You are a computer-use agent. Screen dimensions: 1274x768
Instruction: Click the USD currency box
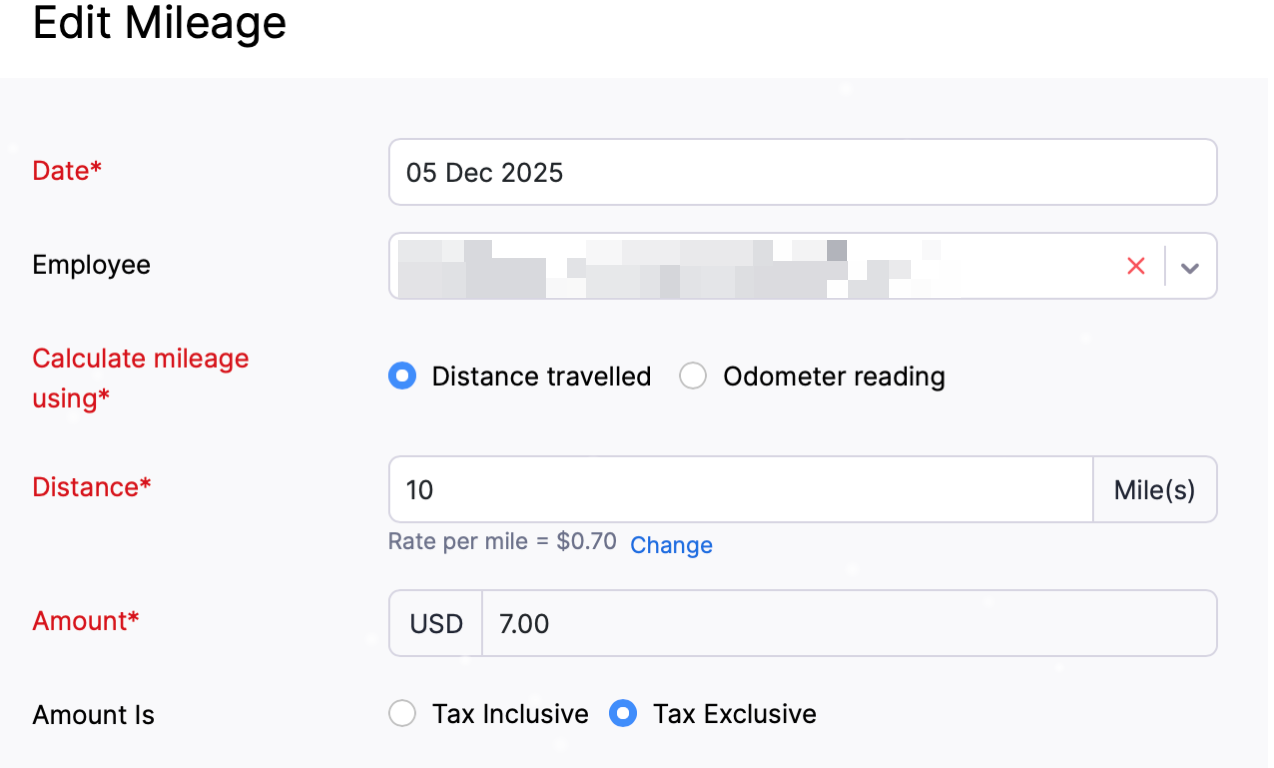436,624
